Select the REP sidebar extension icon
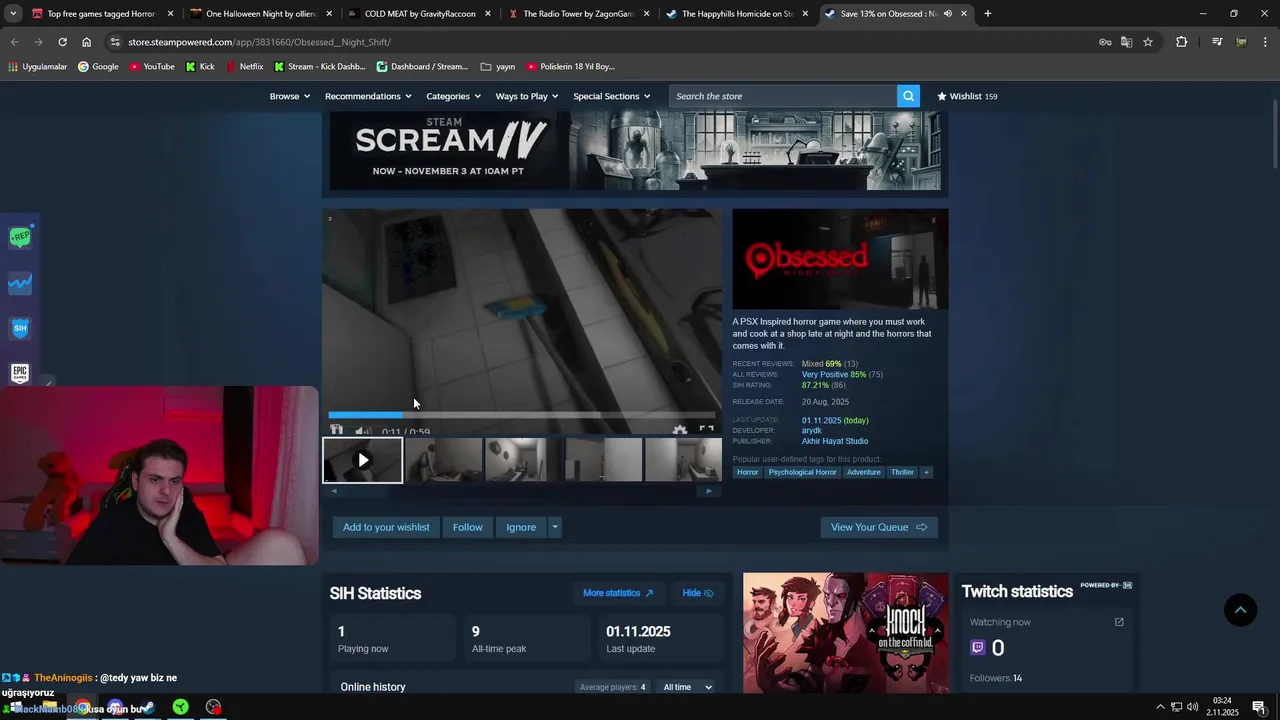 click(20, 237)
